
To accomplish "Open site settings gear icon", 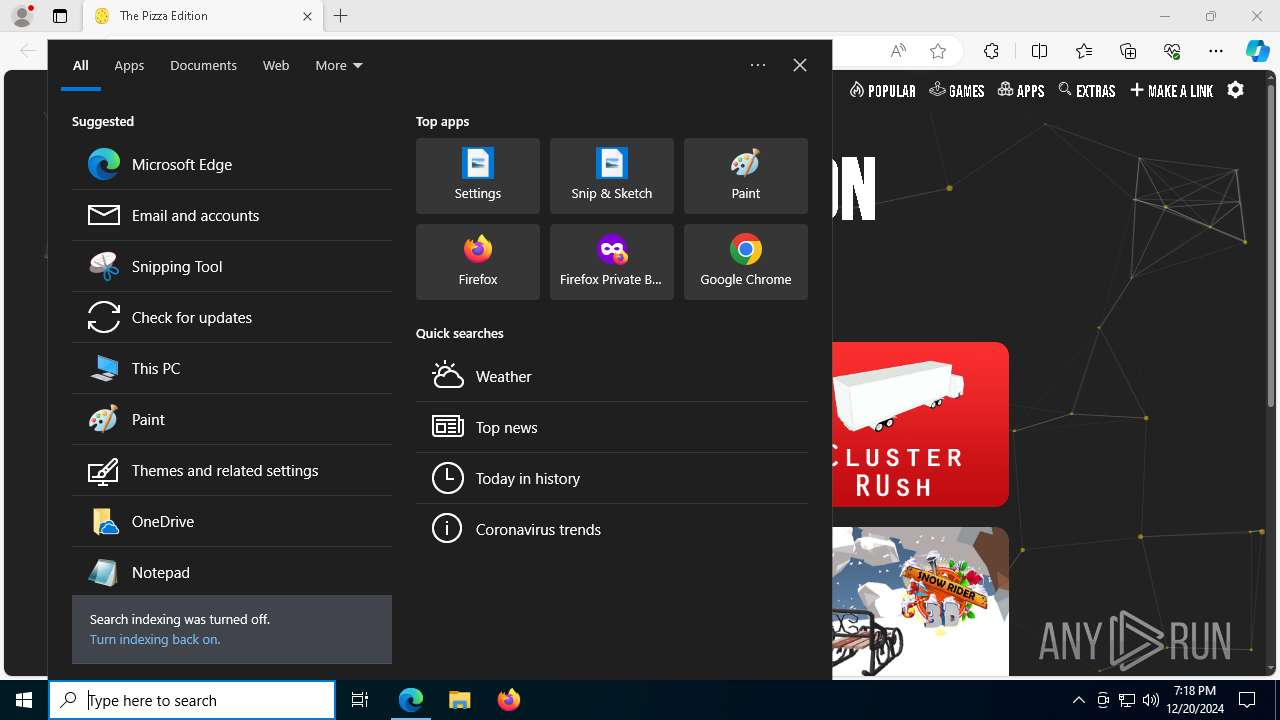I will click(x=1236, y=90).
